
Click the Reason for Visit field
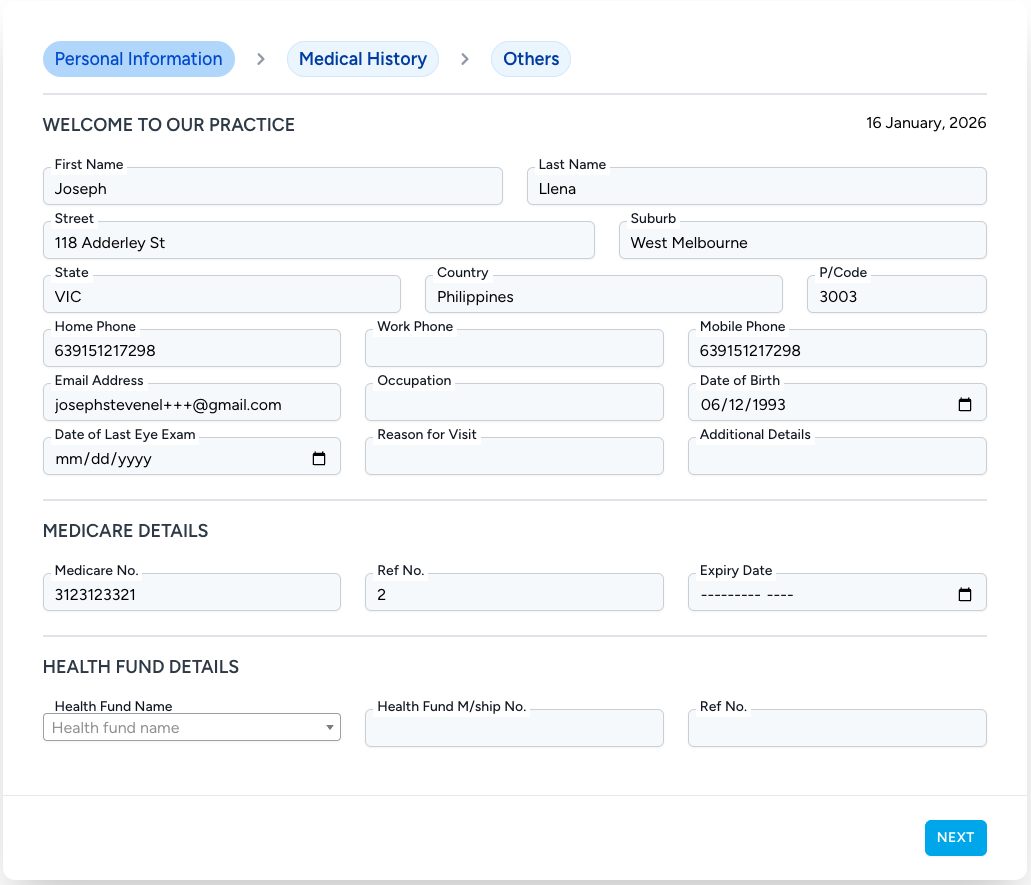pos(514,456)
